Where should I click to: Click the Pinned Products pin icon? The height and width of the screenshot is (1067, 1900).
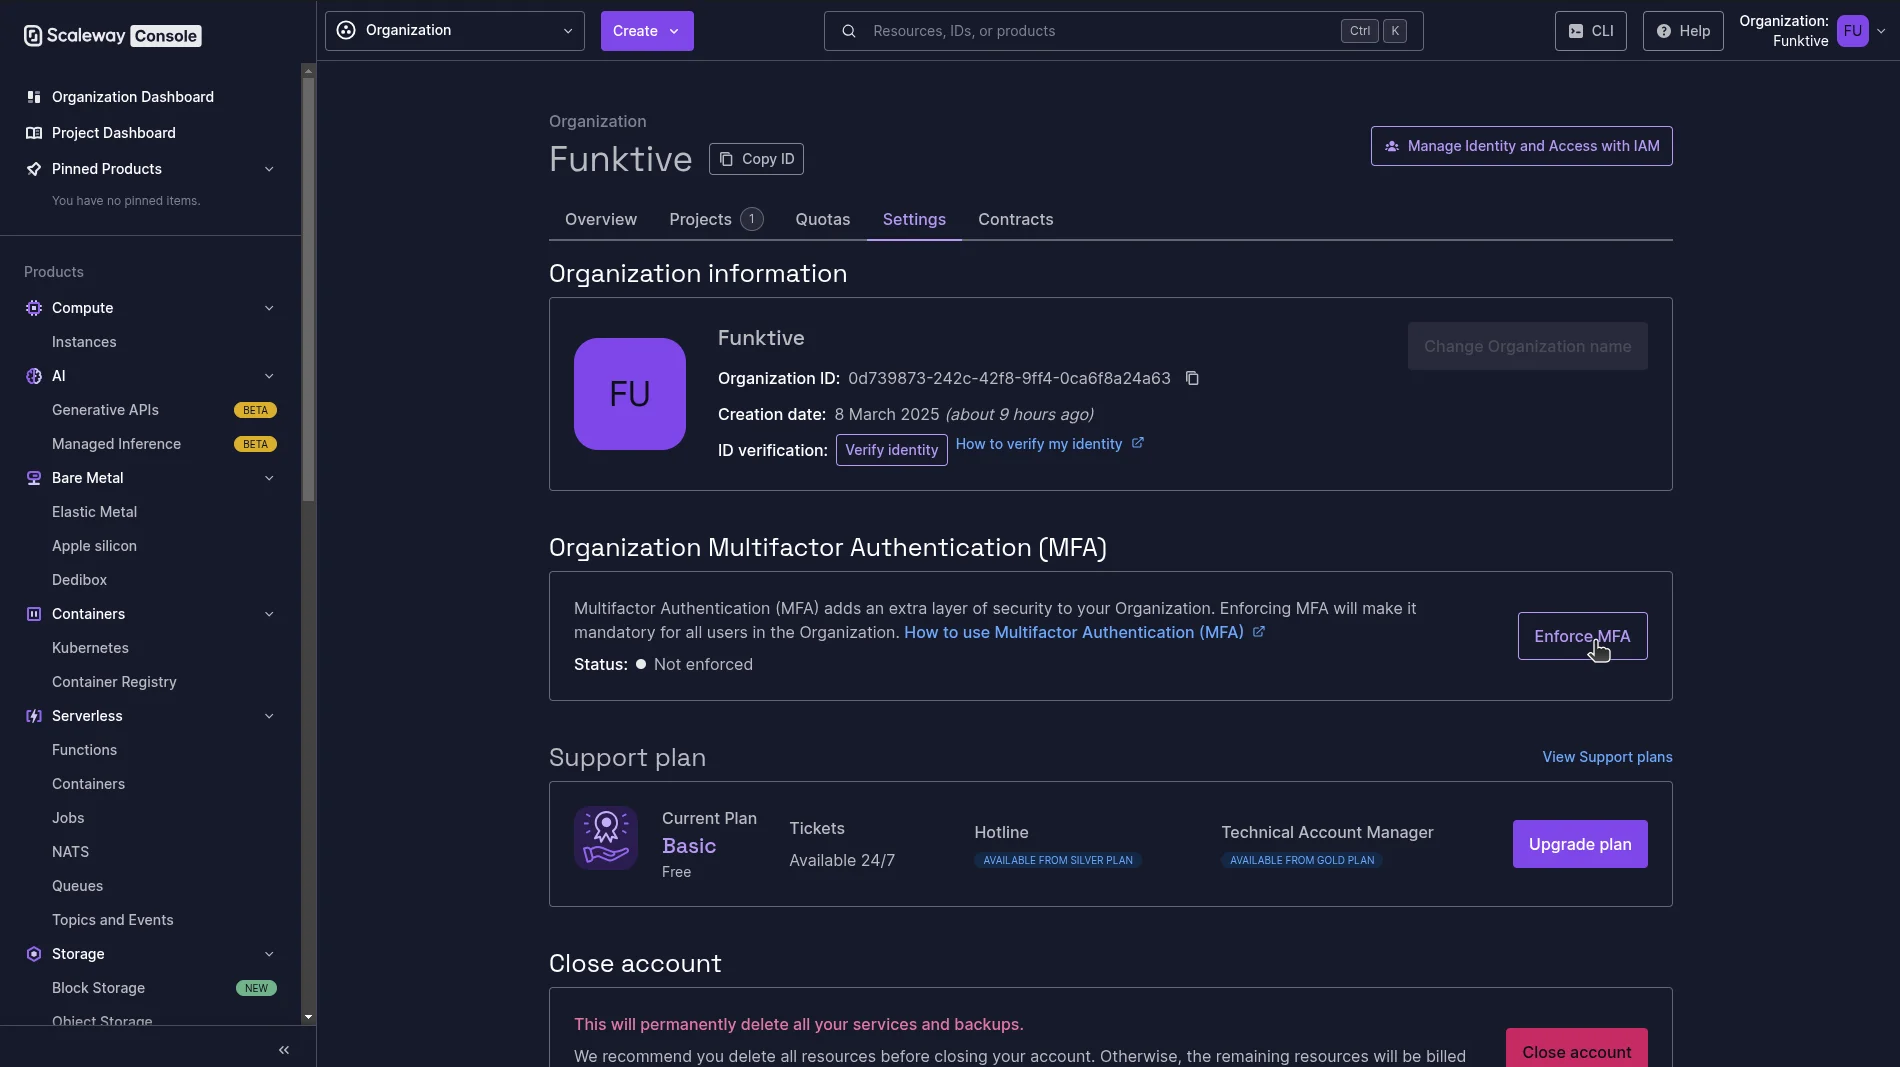(x=34, y=169)
